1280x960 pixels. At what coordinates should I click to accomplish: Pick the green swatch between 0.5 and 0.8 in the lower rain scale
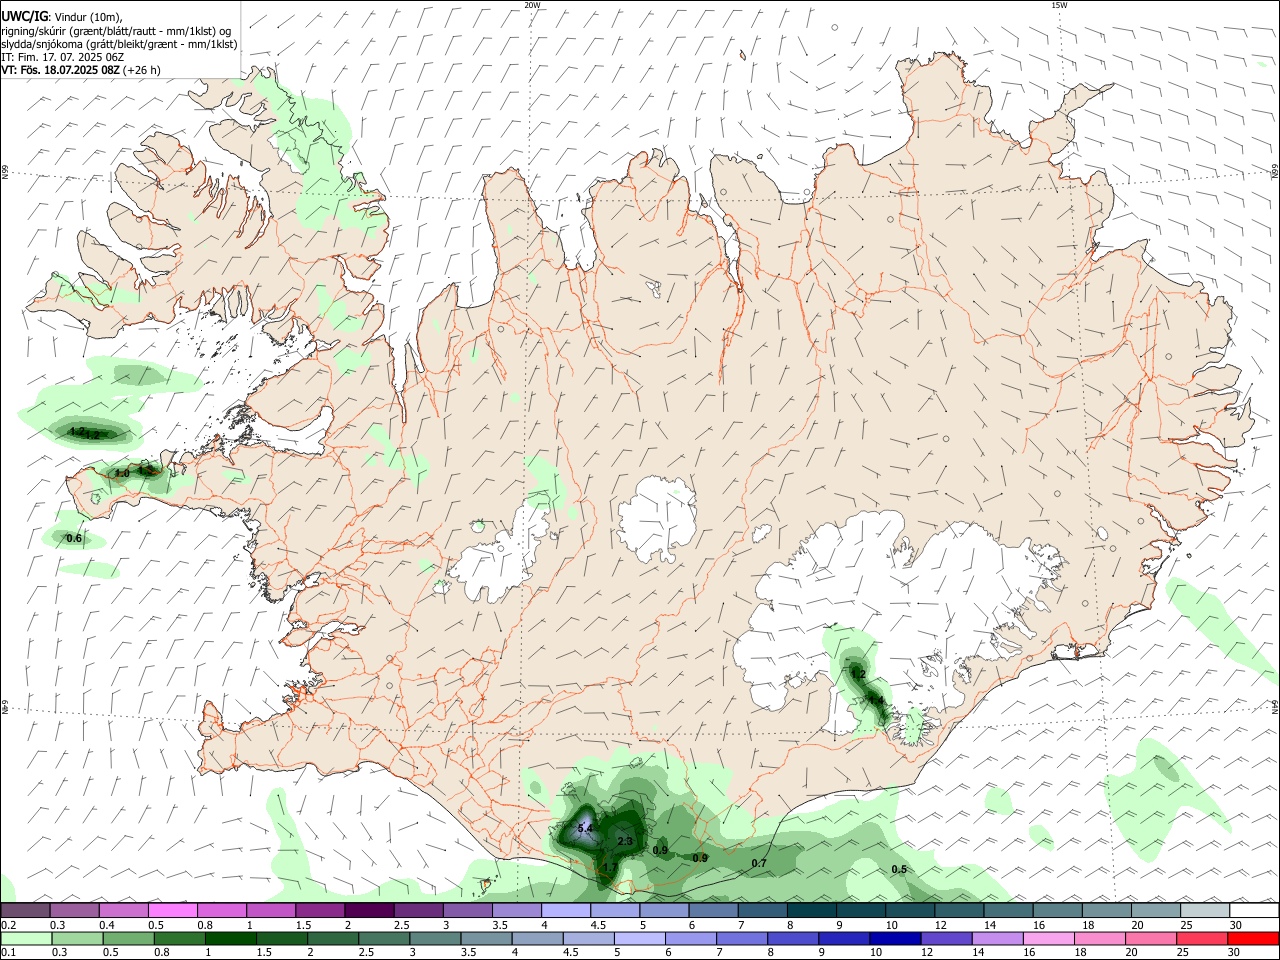tap(128, 939)
